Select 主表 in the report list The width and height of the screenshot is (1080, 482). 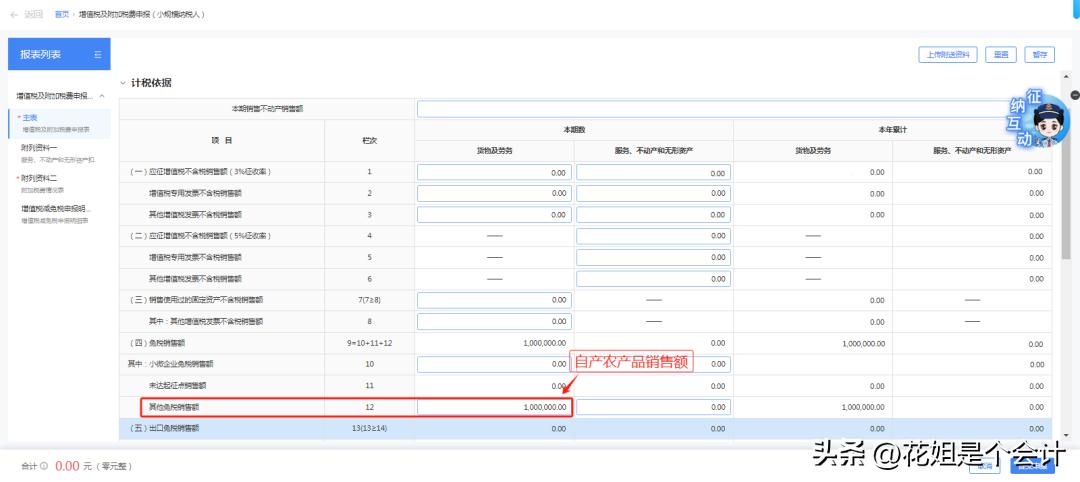tap(59, 123)
